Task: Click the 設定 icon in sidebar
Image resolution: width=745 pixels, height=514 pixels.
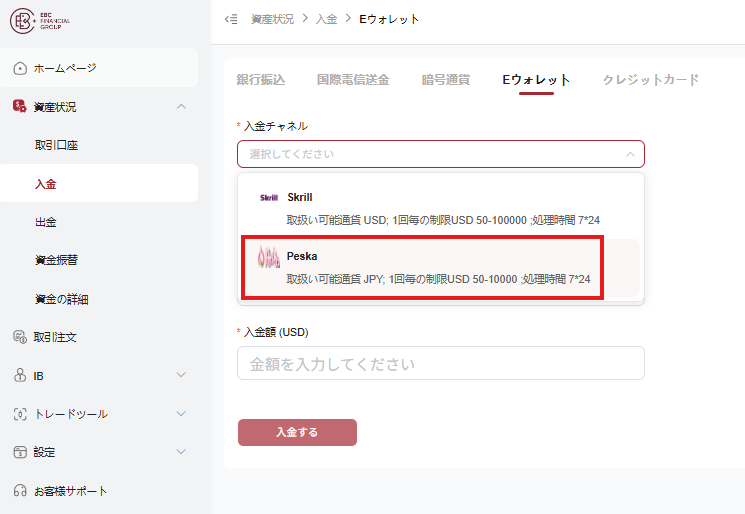Action: (20, 452)
